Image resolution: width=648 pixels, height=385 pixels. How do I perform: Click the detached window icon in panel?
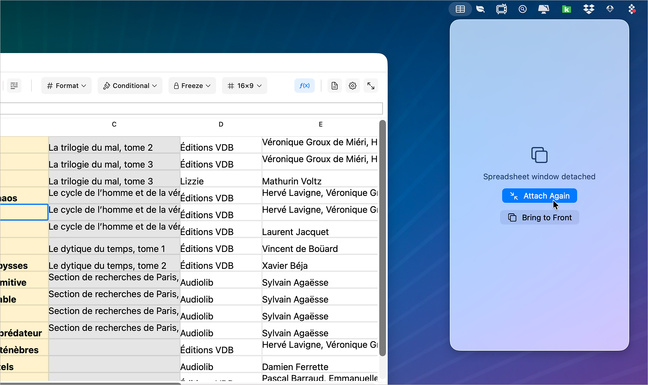click(539, 155)
